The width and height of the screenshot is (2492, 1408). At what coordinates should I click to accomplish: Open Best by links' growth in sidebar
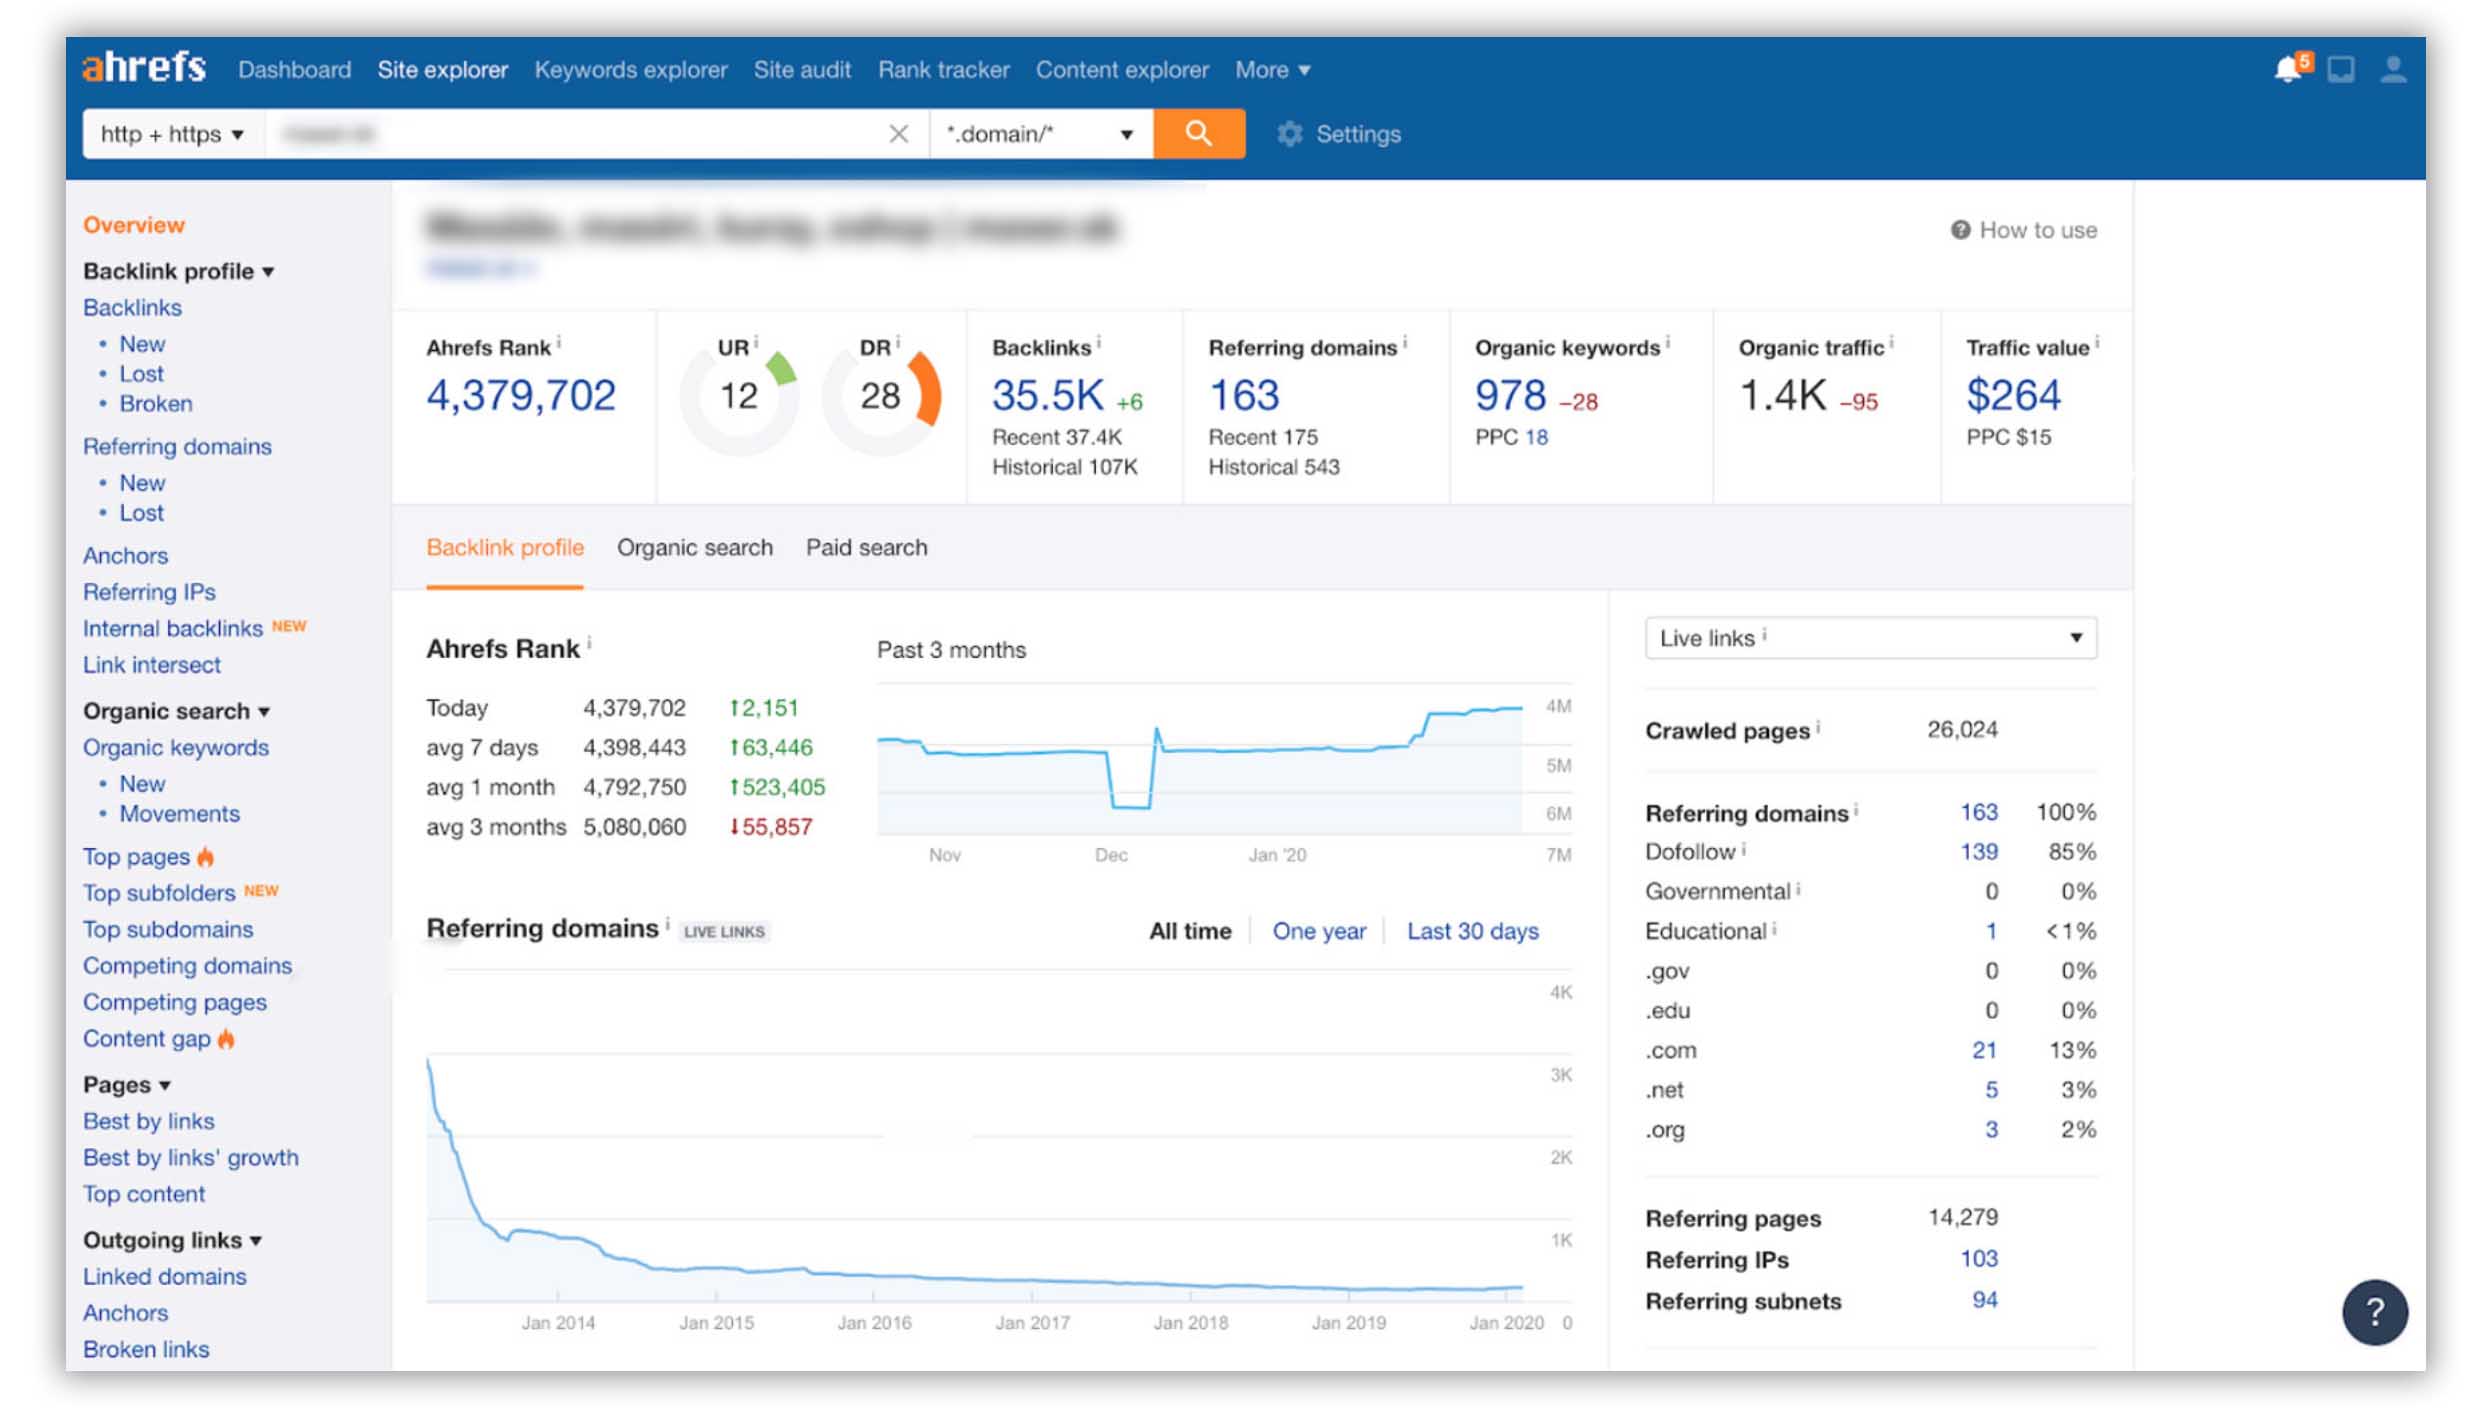(x=191, y=1158)
